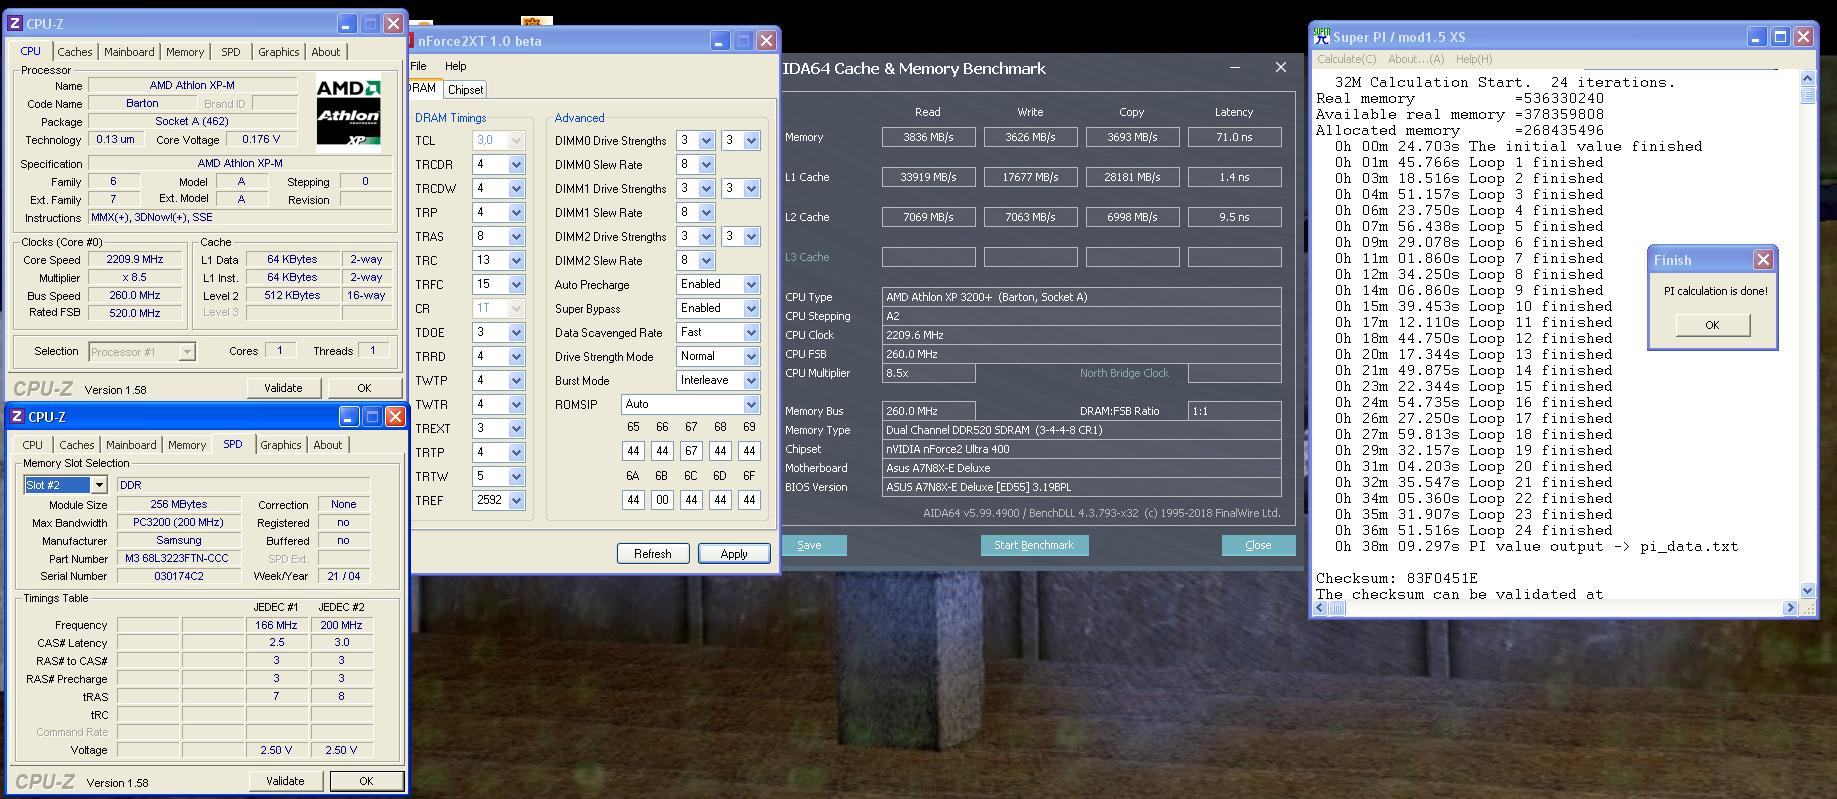The height and width of the screenshot is (799, 1837).
Task: Click OK in lower CPU-Z SPD window
Action: (366, 781)
